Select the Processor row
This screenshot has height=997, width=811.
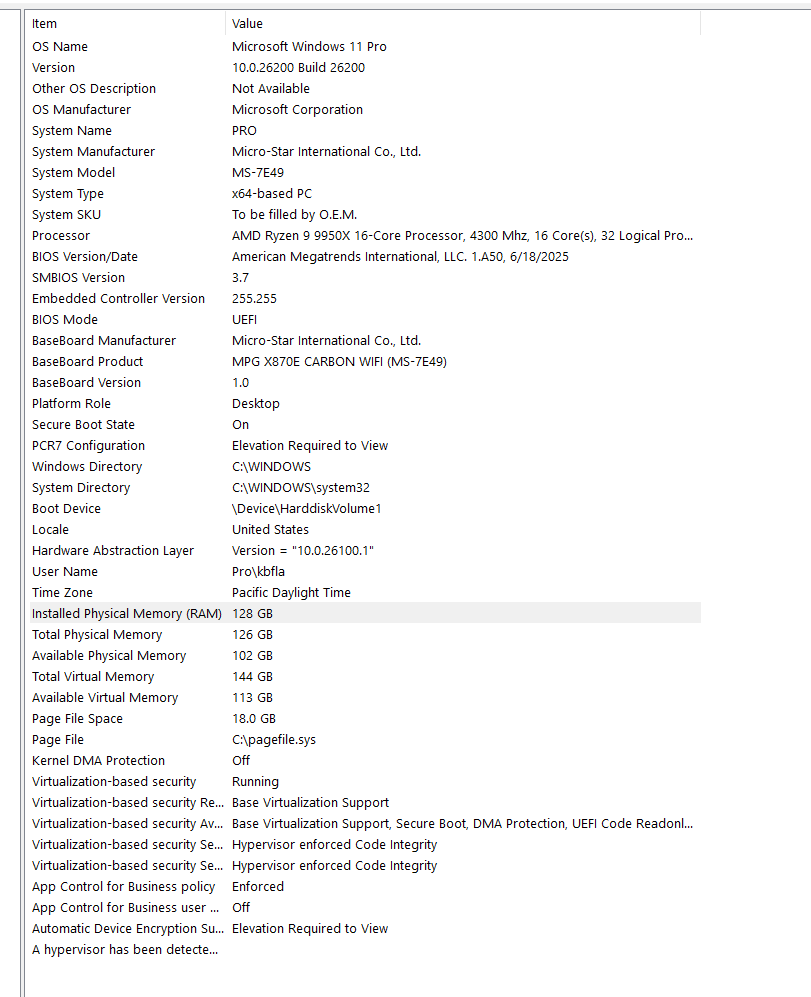[365, 235]
